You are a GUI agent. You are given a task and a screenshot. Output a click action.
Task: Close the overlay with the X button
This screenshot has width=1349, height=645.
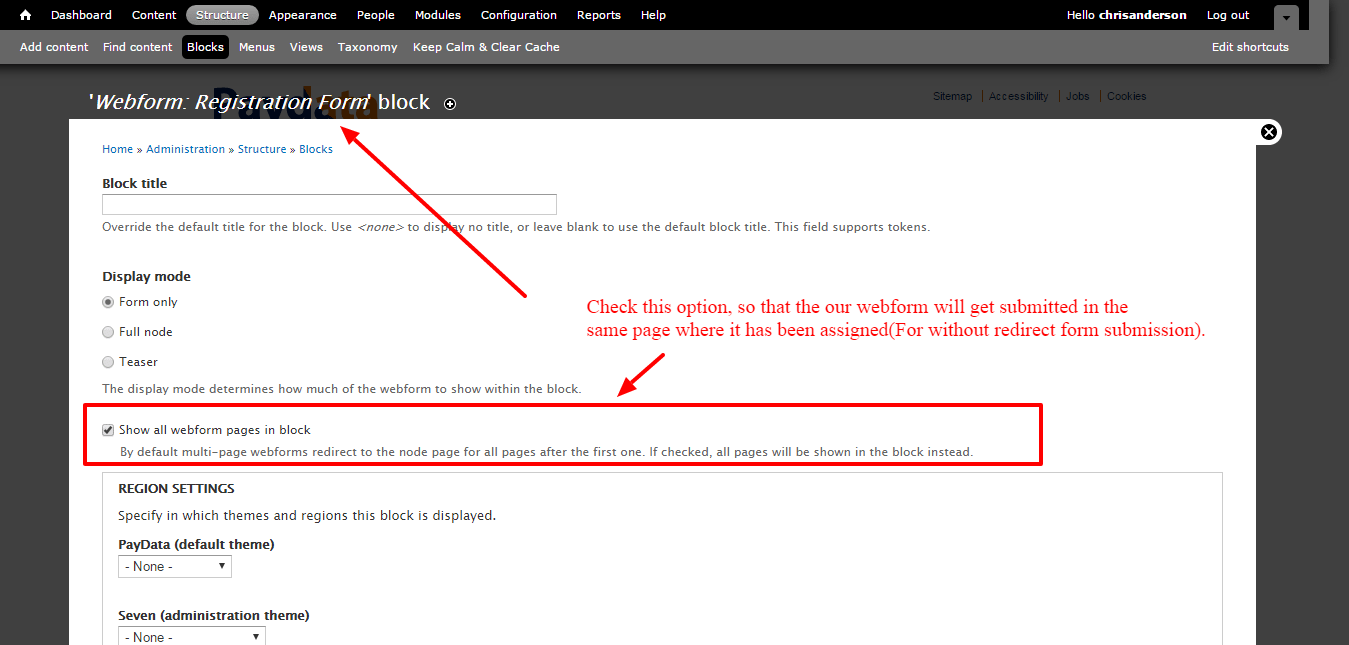(1269, 132)
